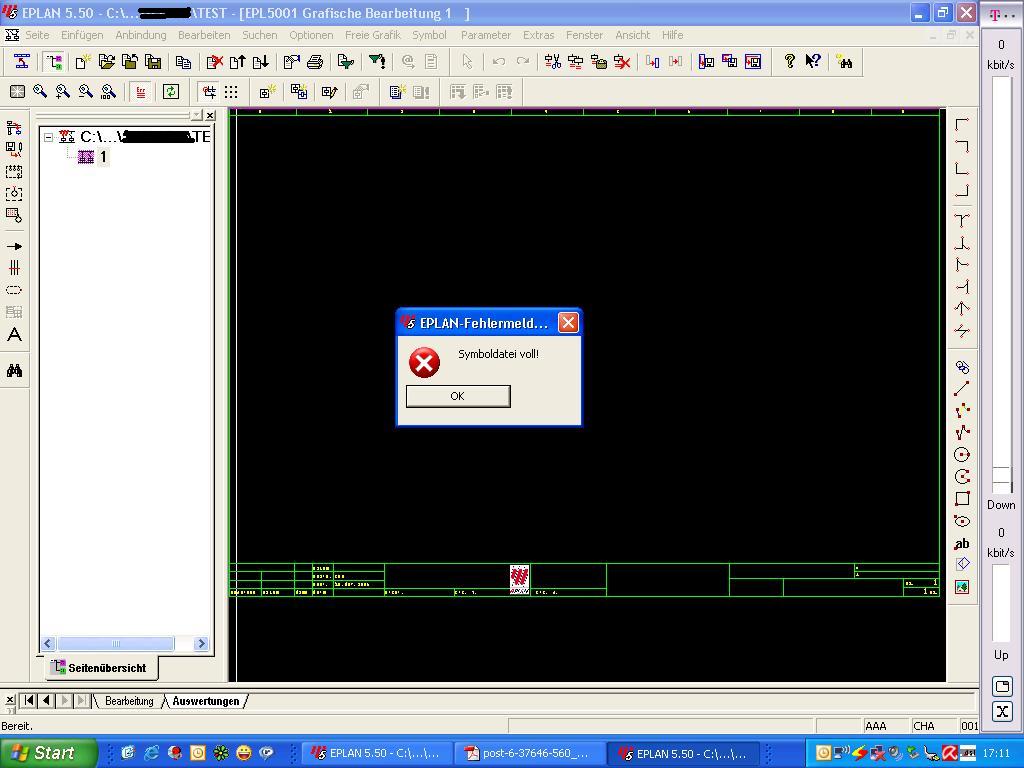
Task: Select the Seitenübersicht panel tab
Action: click(101, 667)
